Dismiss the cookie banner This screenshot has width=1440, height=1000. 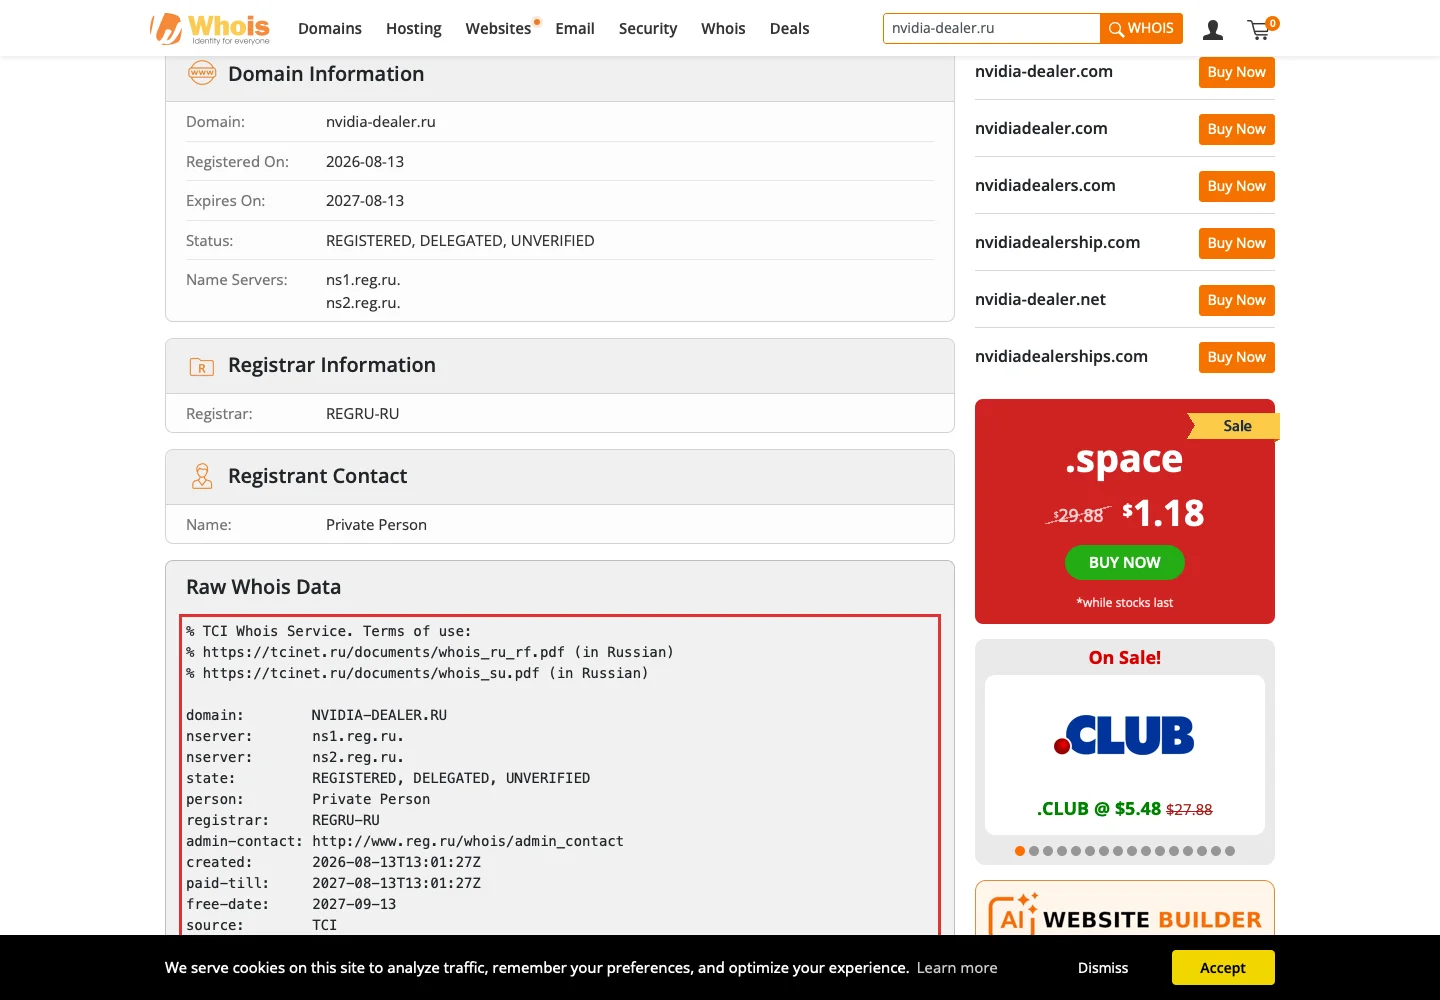tap(1103, 968)
